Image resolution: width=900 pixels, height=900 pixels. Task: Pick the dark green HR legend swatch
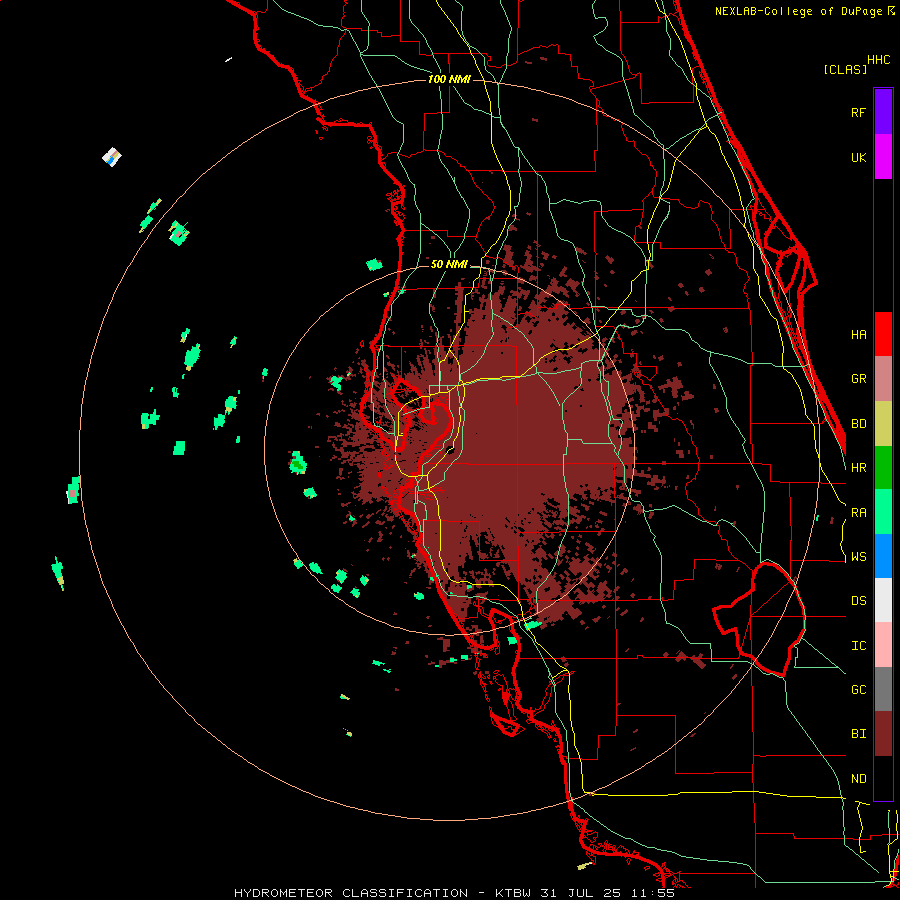coord(883,467)
